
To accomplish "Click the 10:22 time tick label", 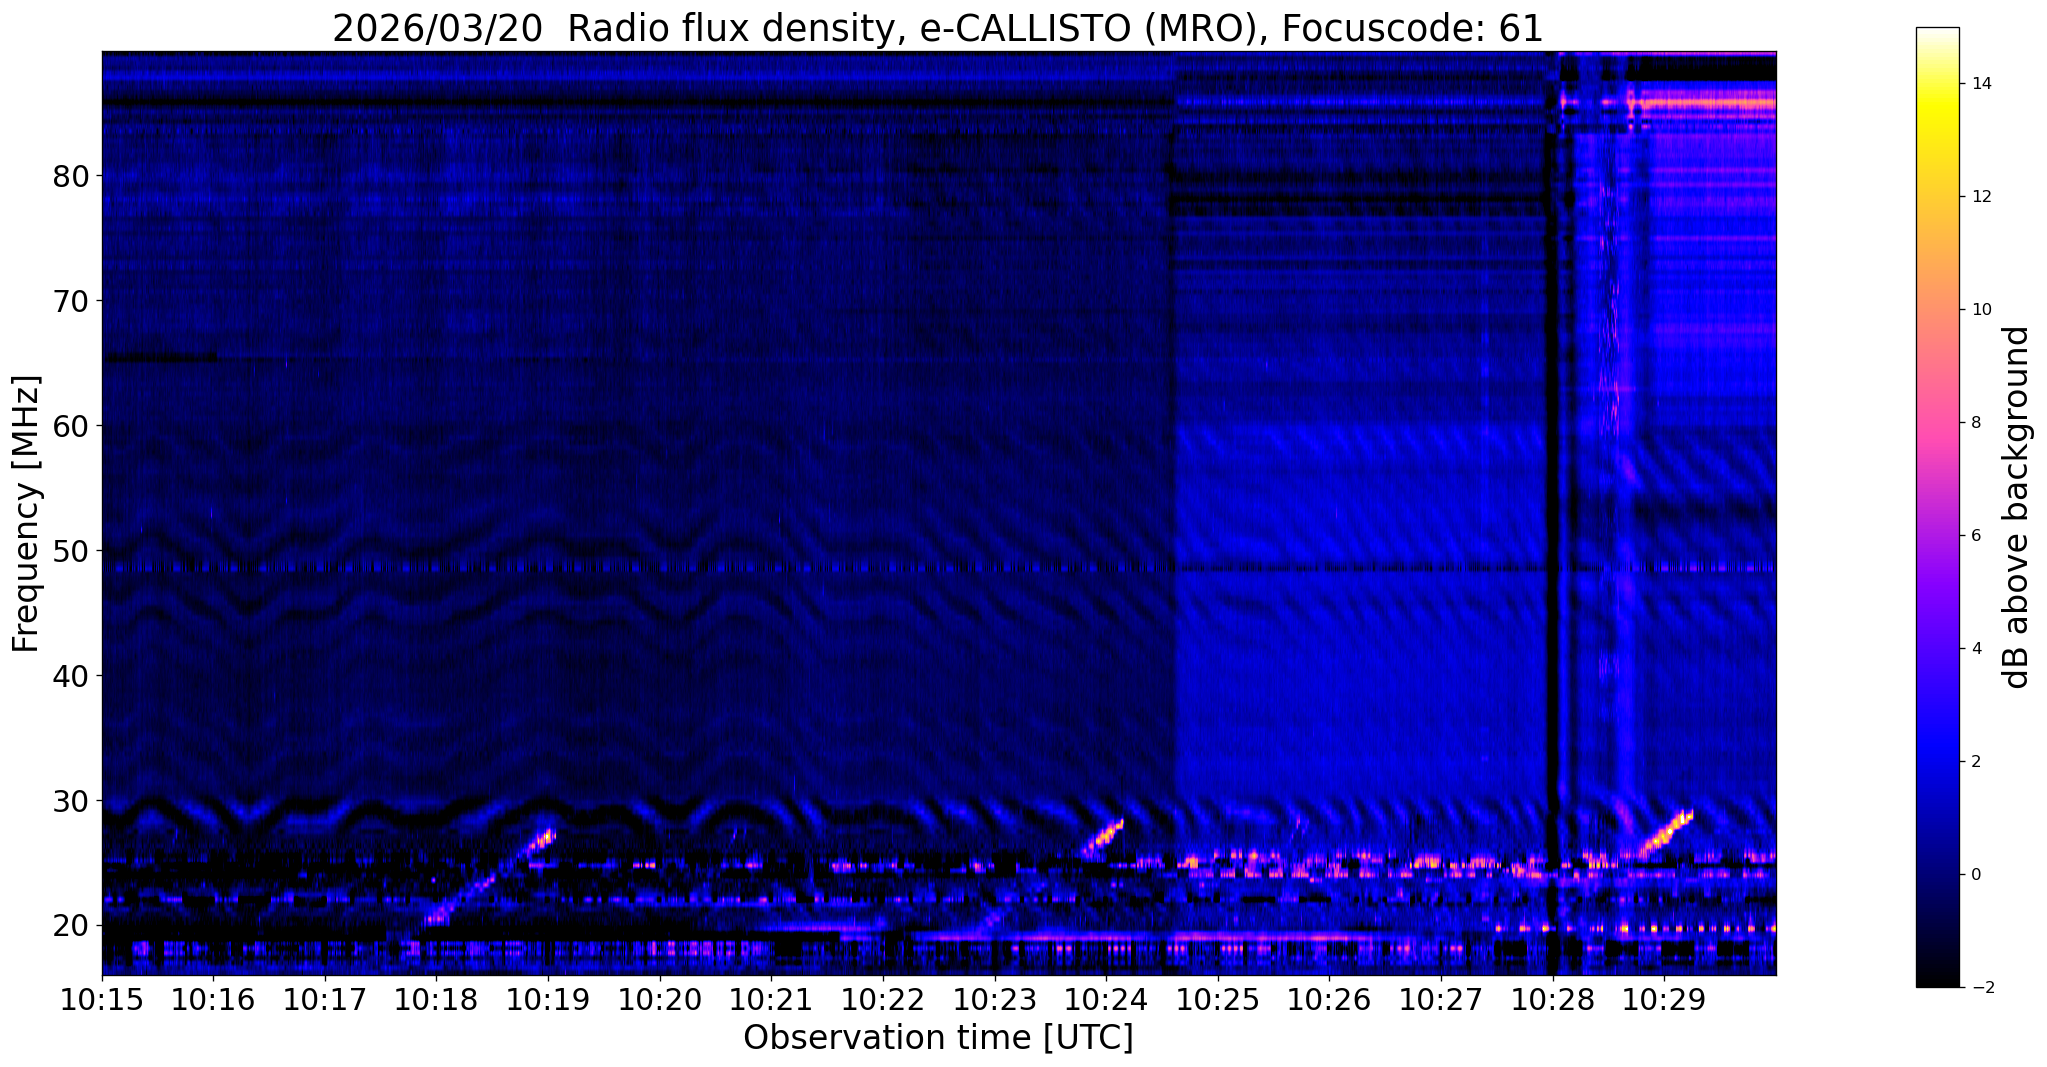I will (x=883, y=1000).
